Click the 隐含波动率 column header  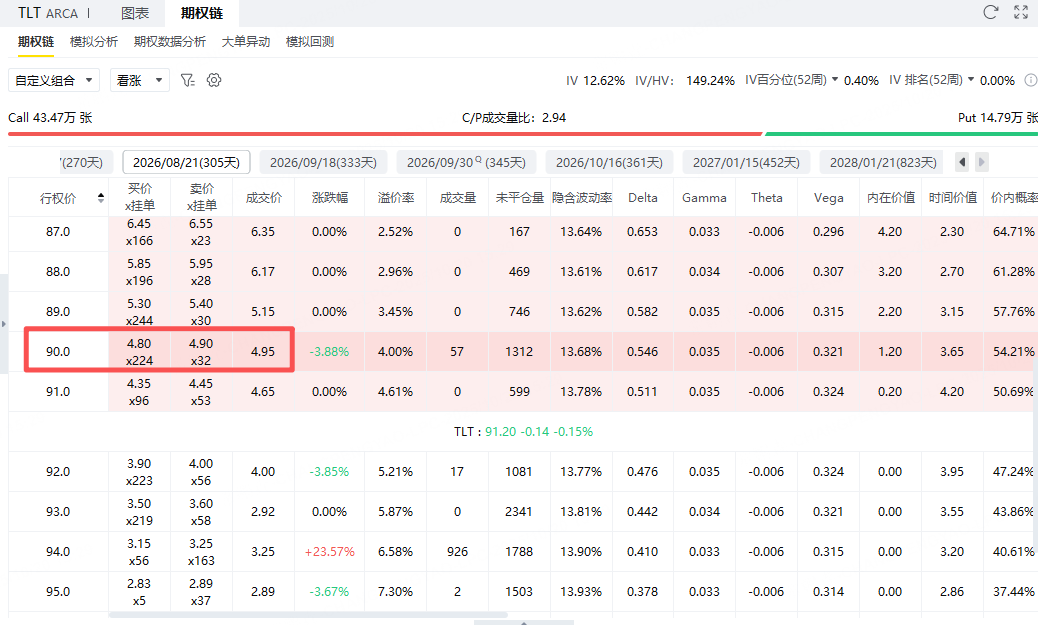coord(582,197)
